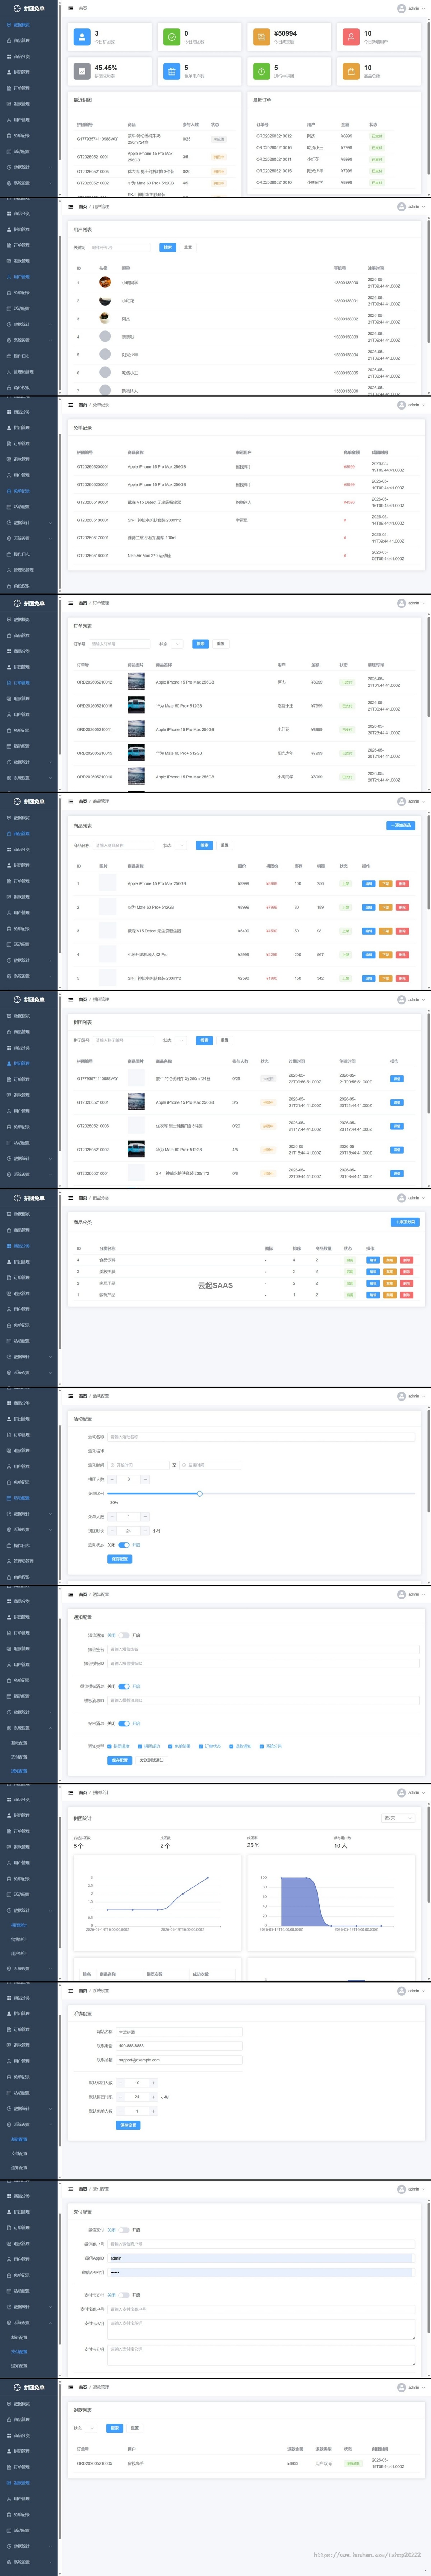
Task: Open 状态 dropdown on the 订单列表 filter
Action: point(177,644)
